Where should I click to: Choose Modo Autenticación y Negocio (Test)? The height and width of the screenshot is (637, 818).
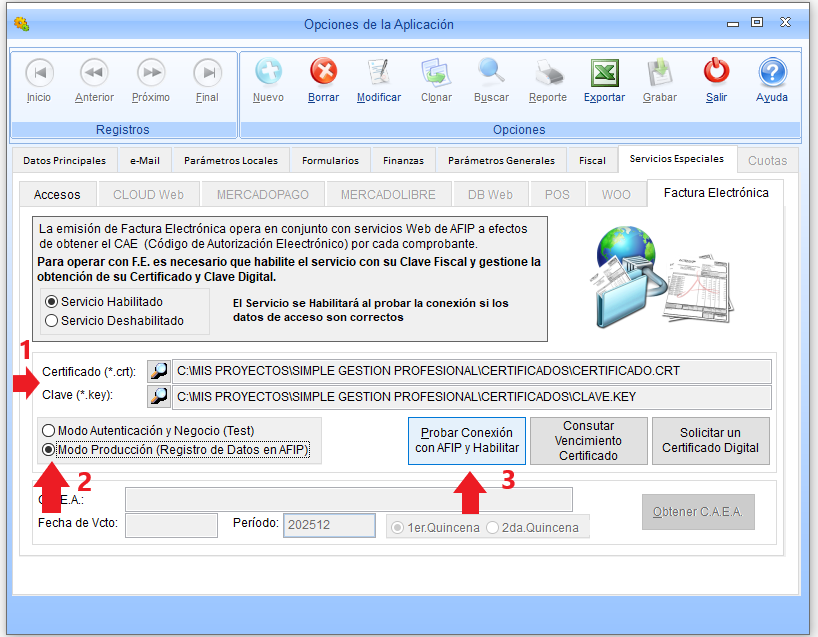click(49, 430)
